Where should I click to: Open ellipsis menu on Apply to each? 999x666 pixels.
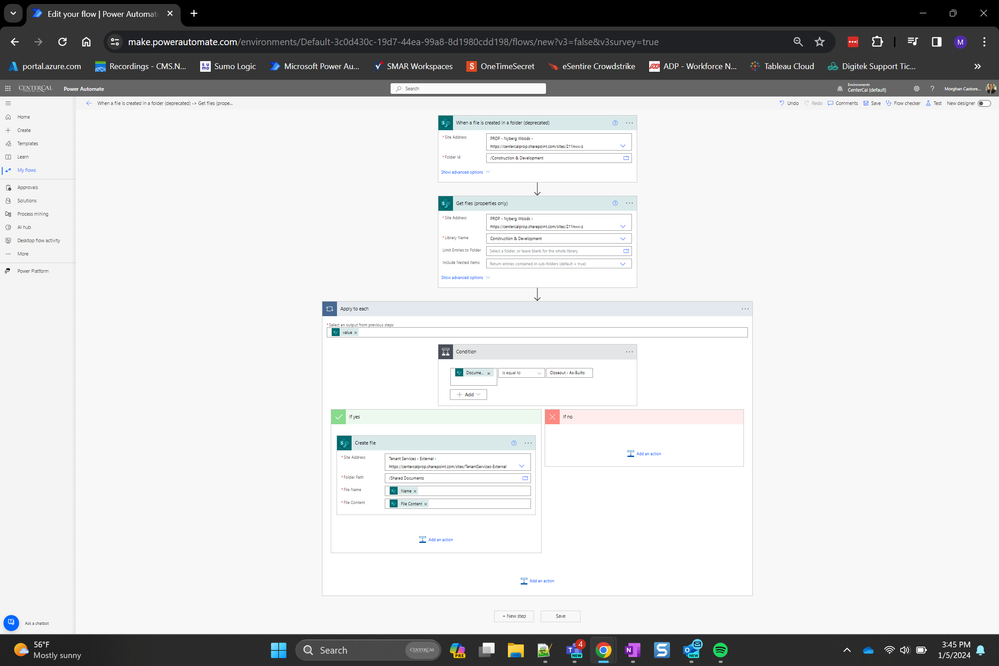(x=745, y=309)
